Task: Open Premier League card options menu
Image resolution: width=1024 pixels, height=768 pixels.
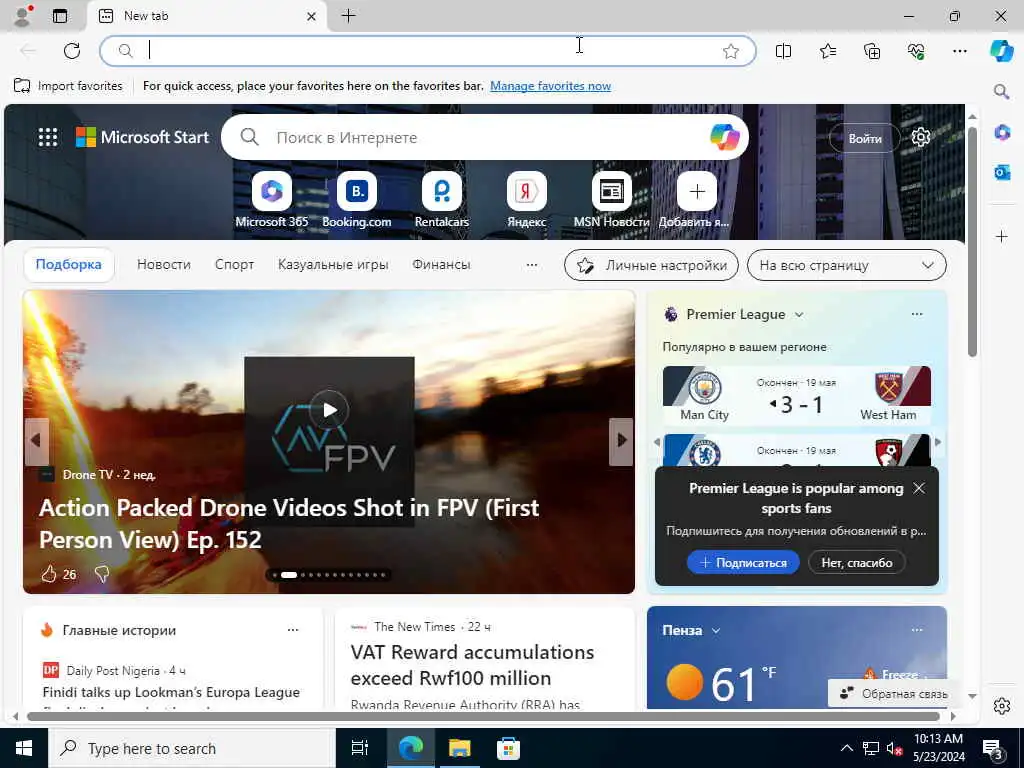Action: pyautogui.click(x=917, y=314)
